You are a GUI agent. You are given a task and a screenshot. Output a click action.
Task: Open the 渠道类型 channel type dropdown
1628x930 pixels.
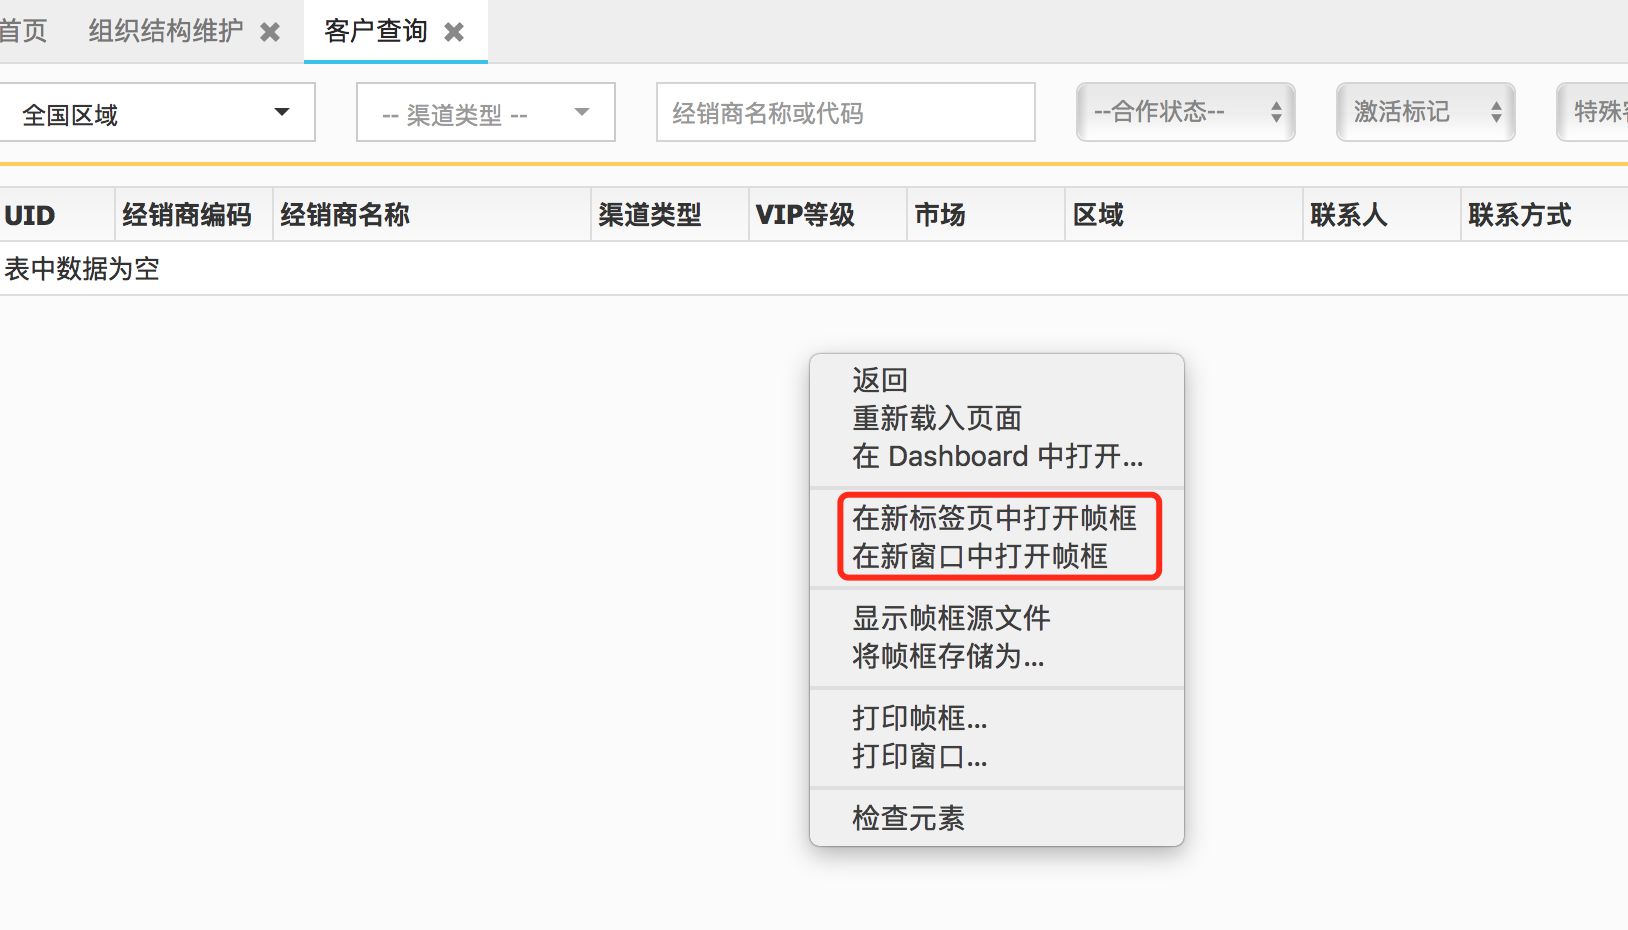pos(470,112)
